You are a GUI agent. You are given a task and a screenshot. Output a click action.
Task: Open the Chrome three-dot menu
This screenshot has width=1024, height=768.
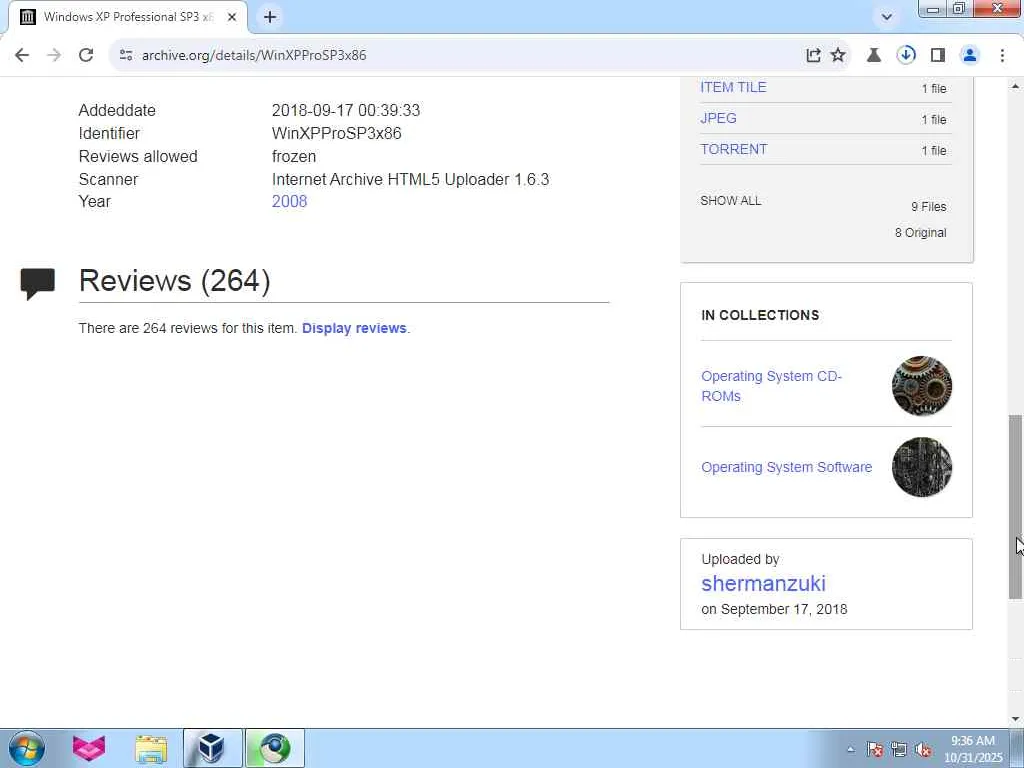coord(1002,56)
